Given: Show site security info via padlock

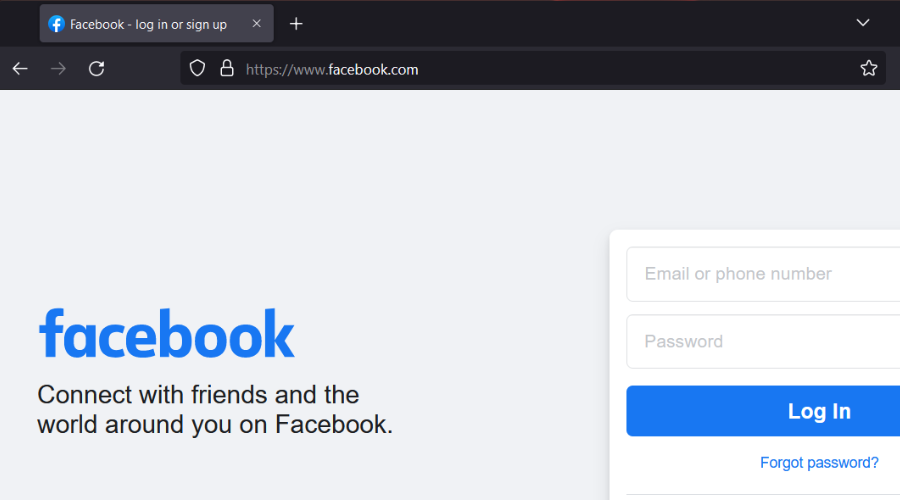Looking at the screenshot, I should tap(227, 69).
